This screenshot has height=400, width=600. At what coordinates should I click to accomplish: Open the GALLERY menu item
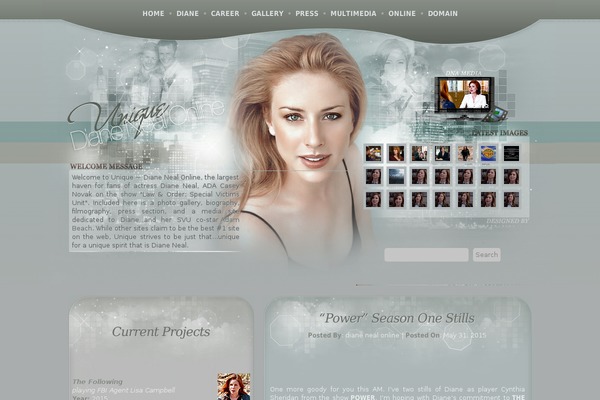267,13
